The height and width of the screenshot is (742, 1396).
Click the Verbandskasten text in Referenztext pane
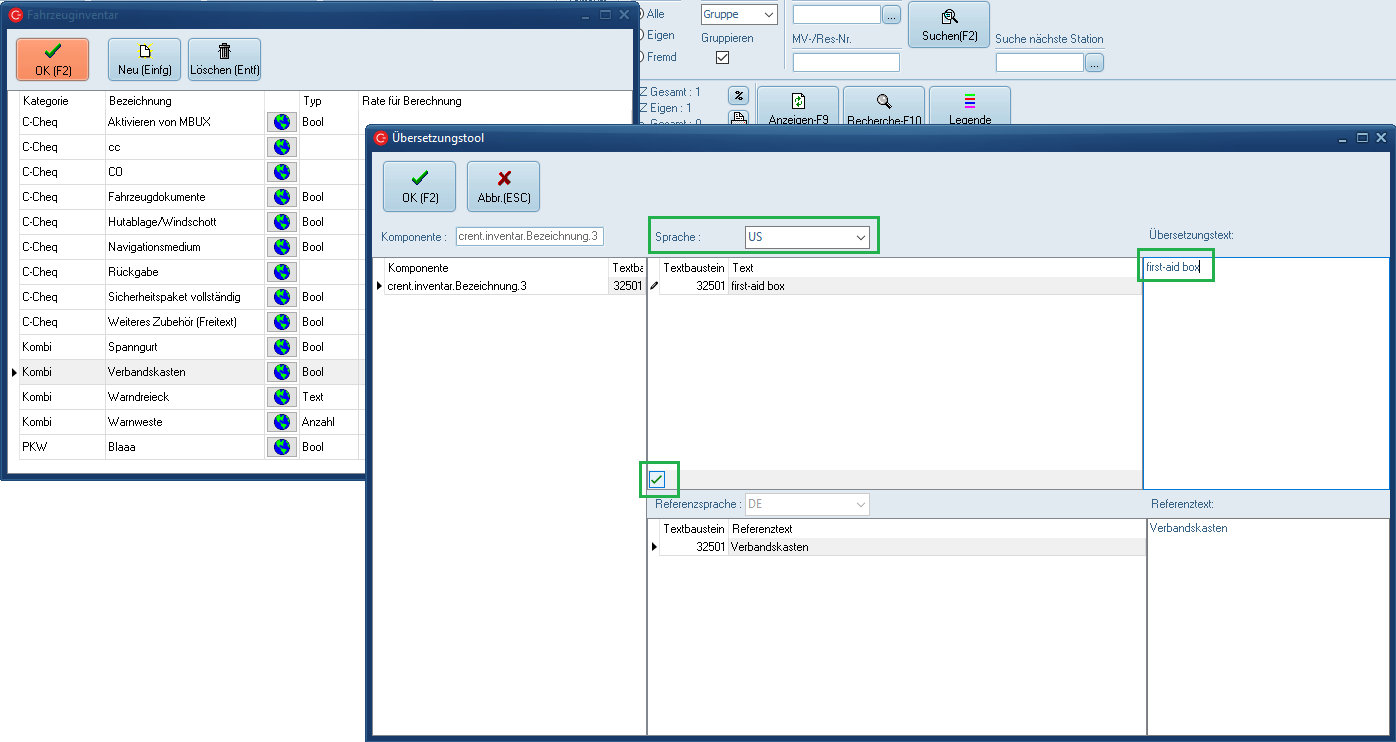1188,528
